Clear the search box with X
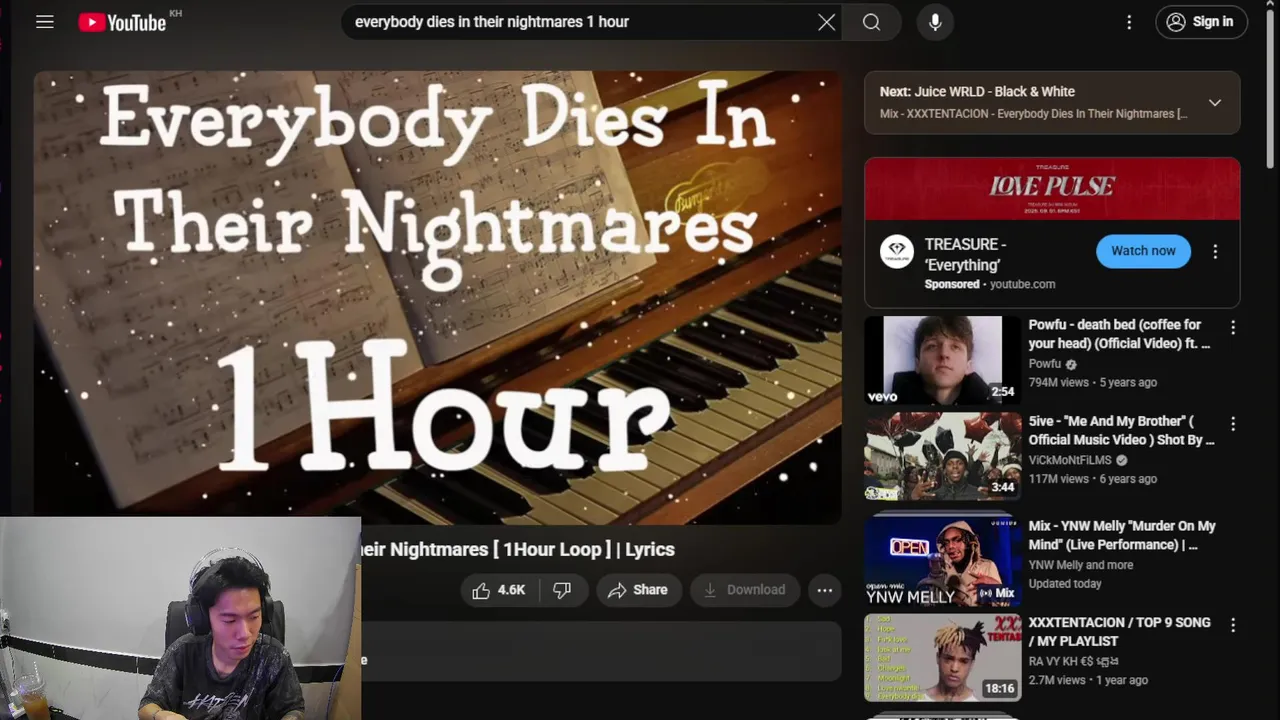The width and height of the screenshot is (1280, 720). [826, 22]
